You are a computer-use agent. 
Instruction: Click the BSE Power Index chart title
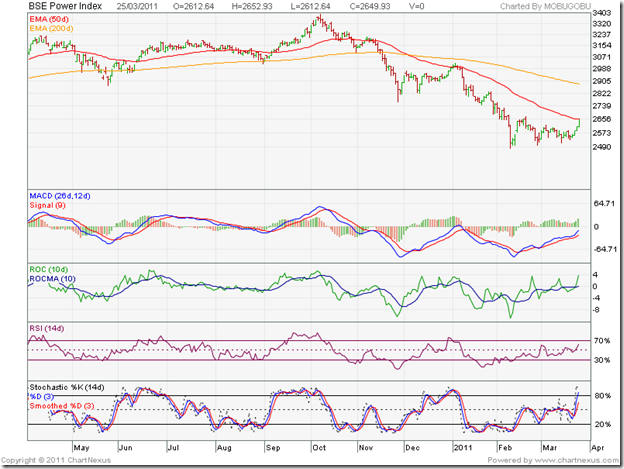(65, 6)
